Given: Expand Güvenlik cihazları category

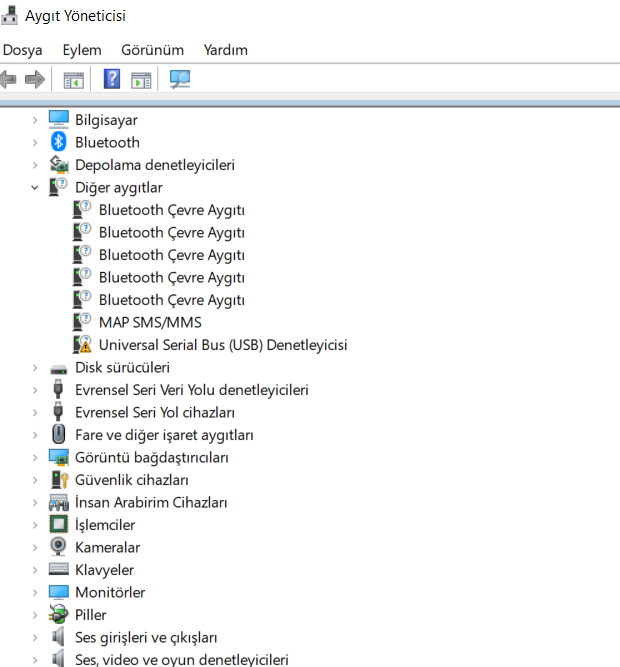Looking at the screenshot, I should click(35, 481).
